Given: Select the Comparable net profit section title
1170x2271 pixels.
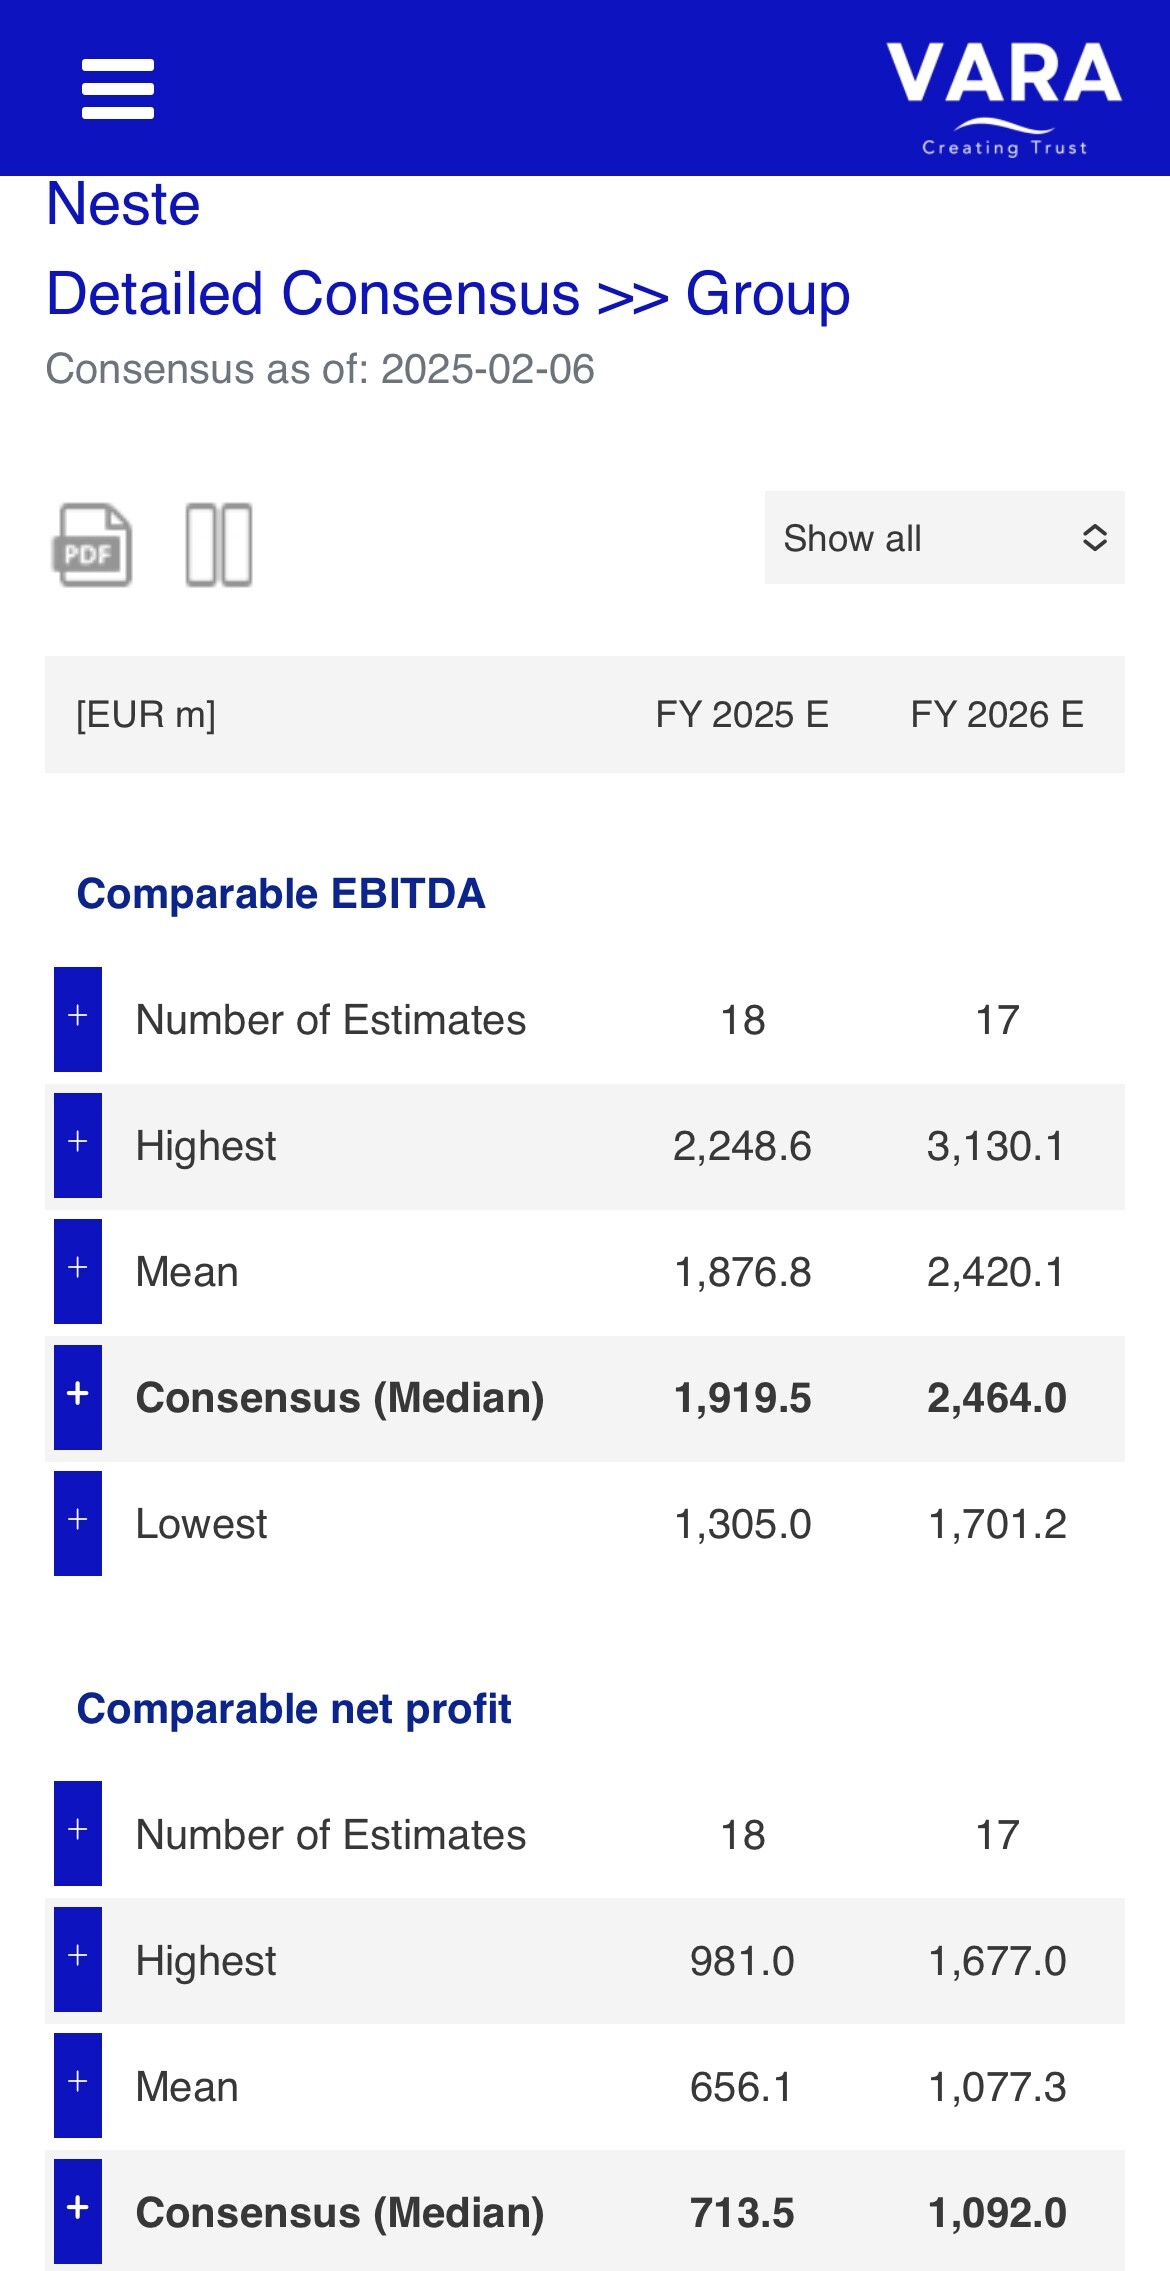Looking at the screenshot, I should (x=294, y=1709).
